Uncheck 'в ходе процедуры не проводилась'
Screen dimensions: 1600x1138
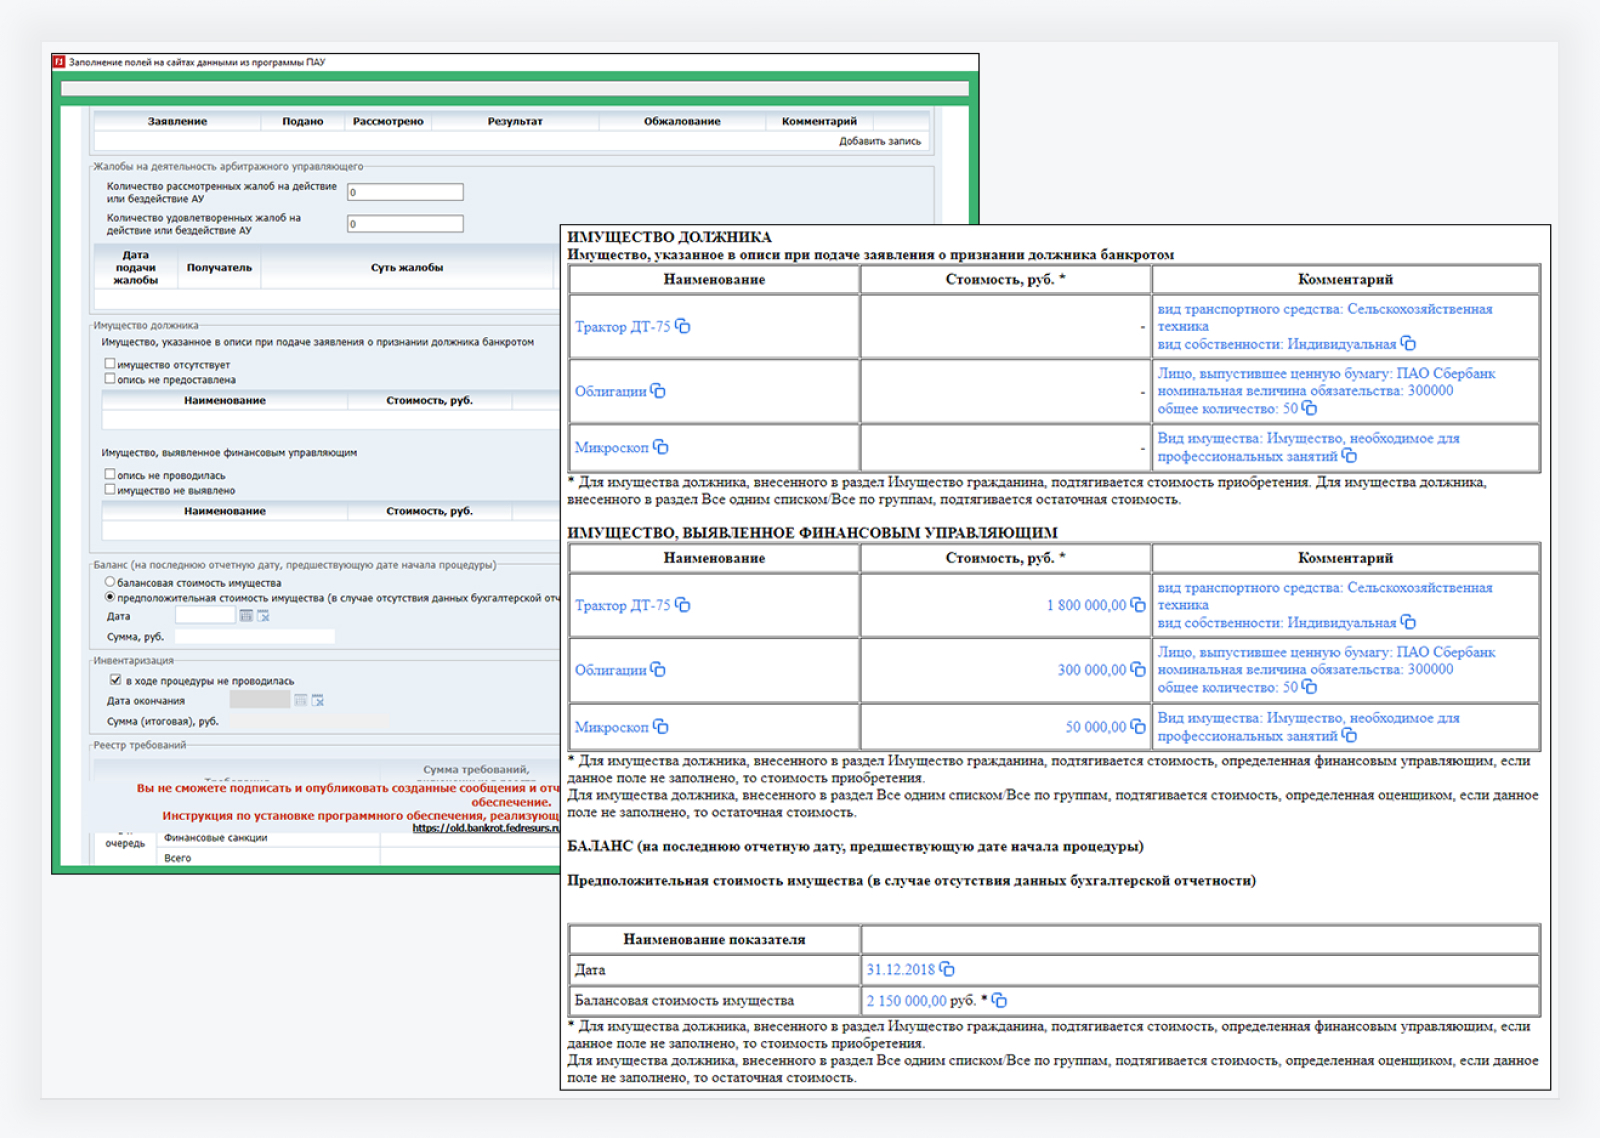click(x=115, y=680)
